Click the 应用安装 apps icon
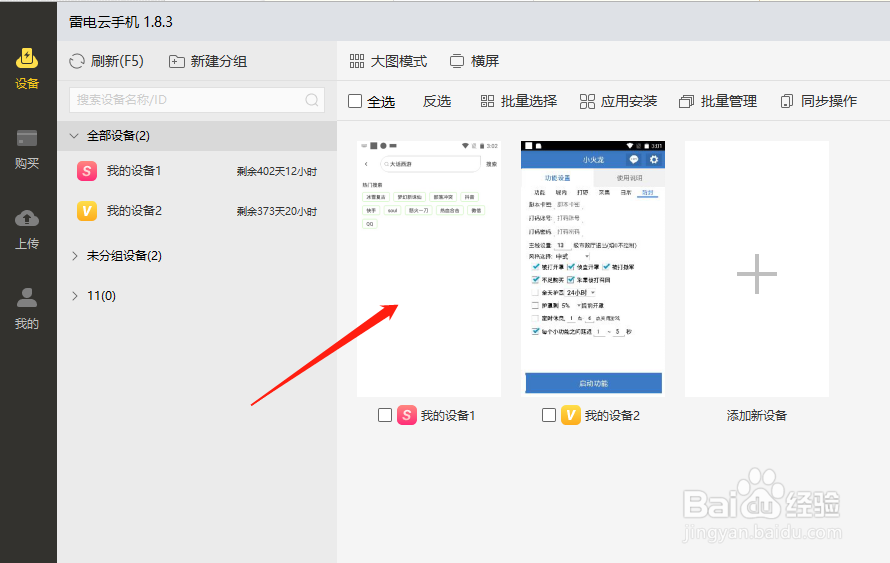This screenshot has width=890, height=563. tap(587, 101)
